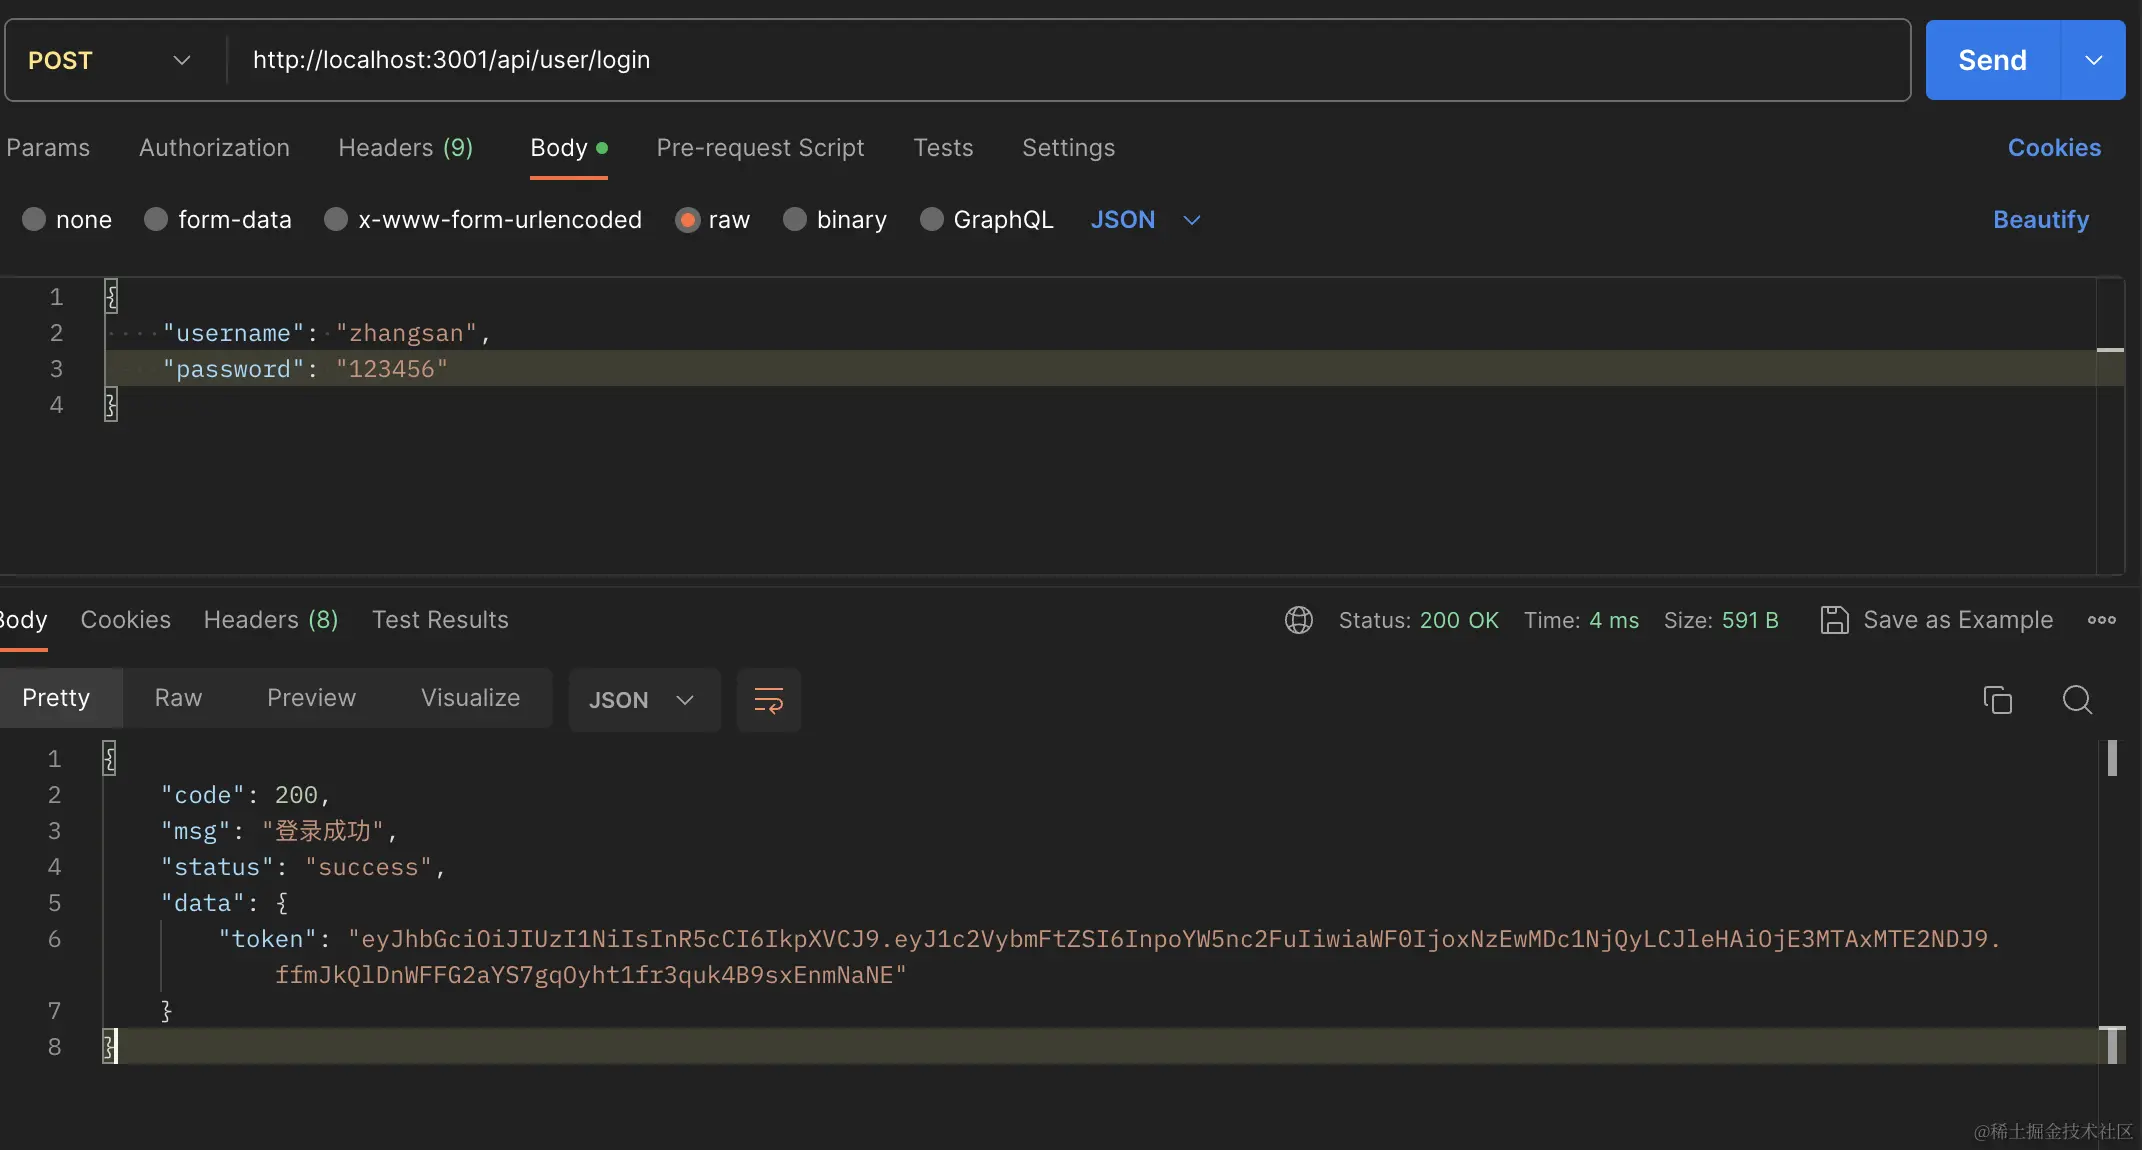Image resolution: width=2142 pixels, height=1150 pixels.
Task: Click the response pane scrollbar thumb
Action: pyautogui.click(x=2111, y=758)
